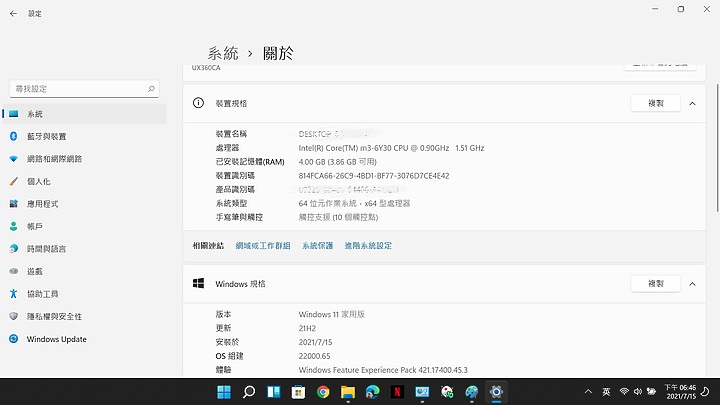Click the Windows Feature Experience Pack text
The image size is (720, 405).
coord(383,370)
